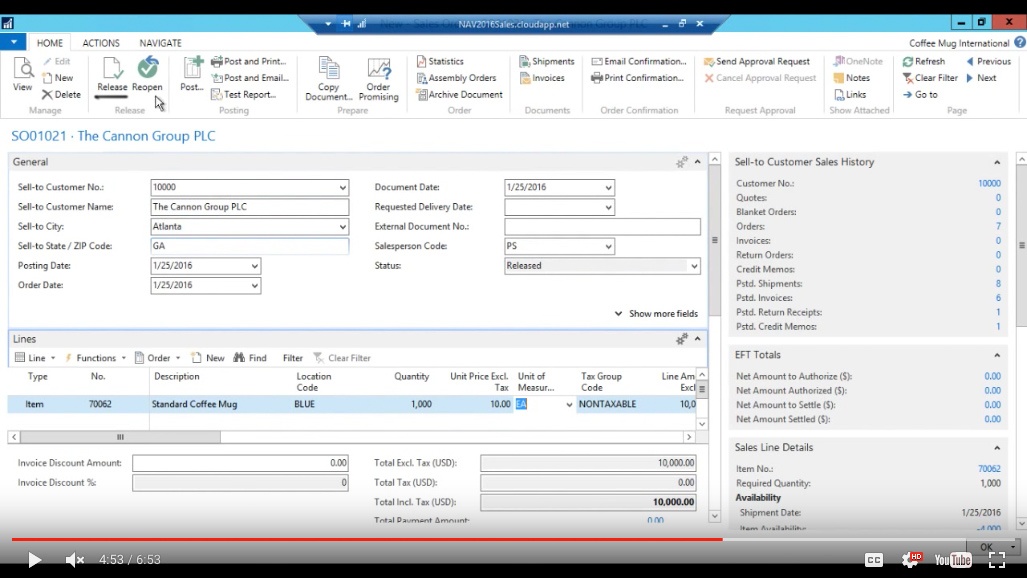1027x578 pixels.
Task: Click the Lines horizontal scrollbar thumb
Action: tap(121, 437)
